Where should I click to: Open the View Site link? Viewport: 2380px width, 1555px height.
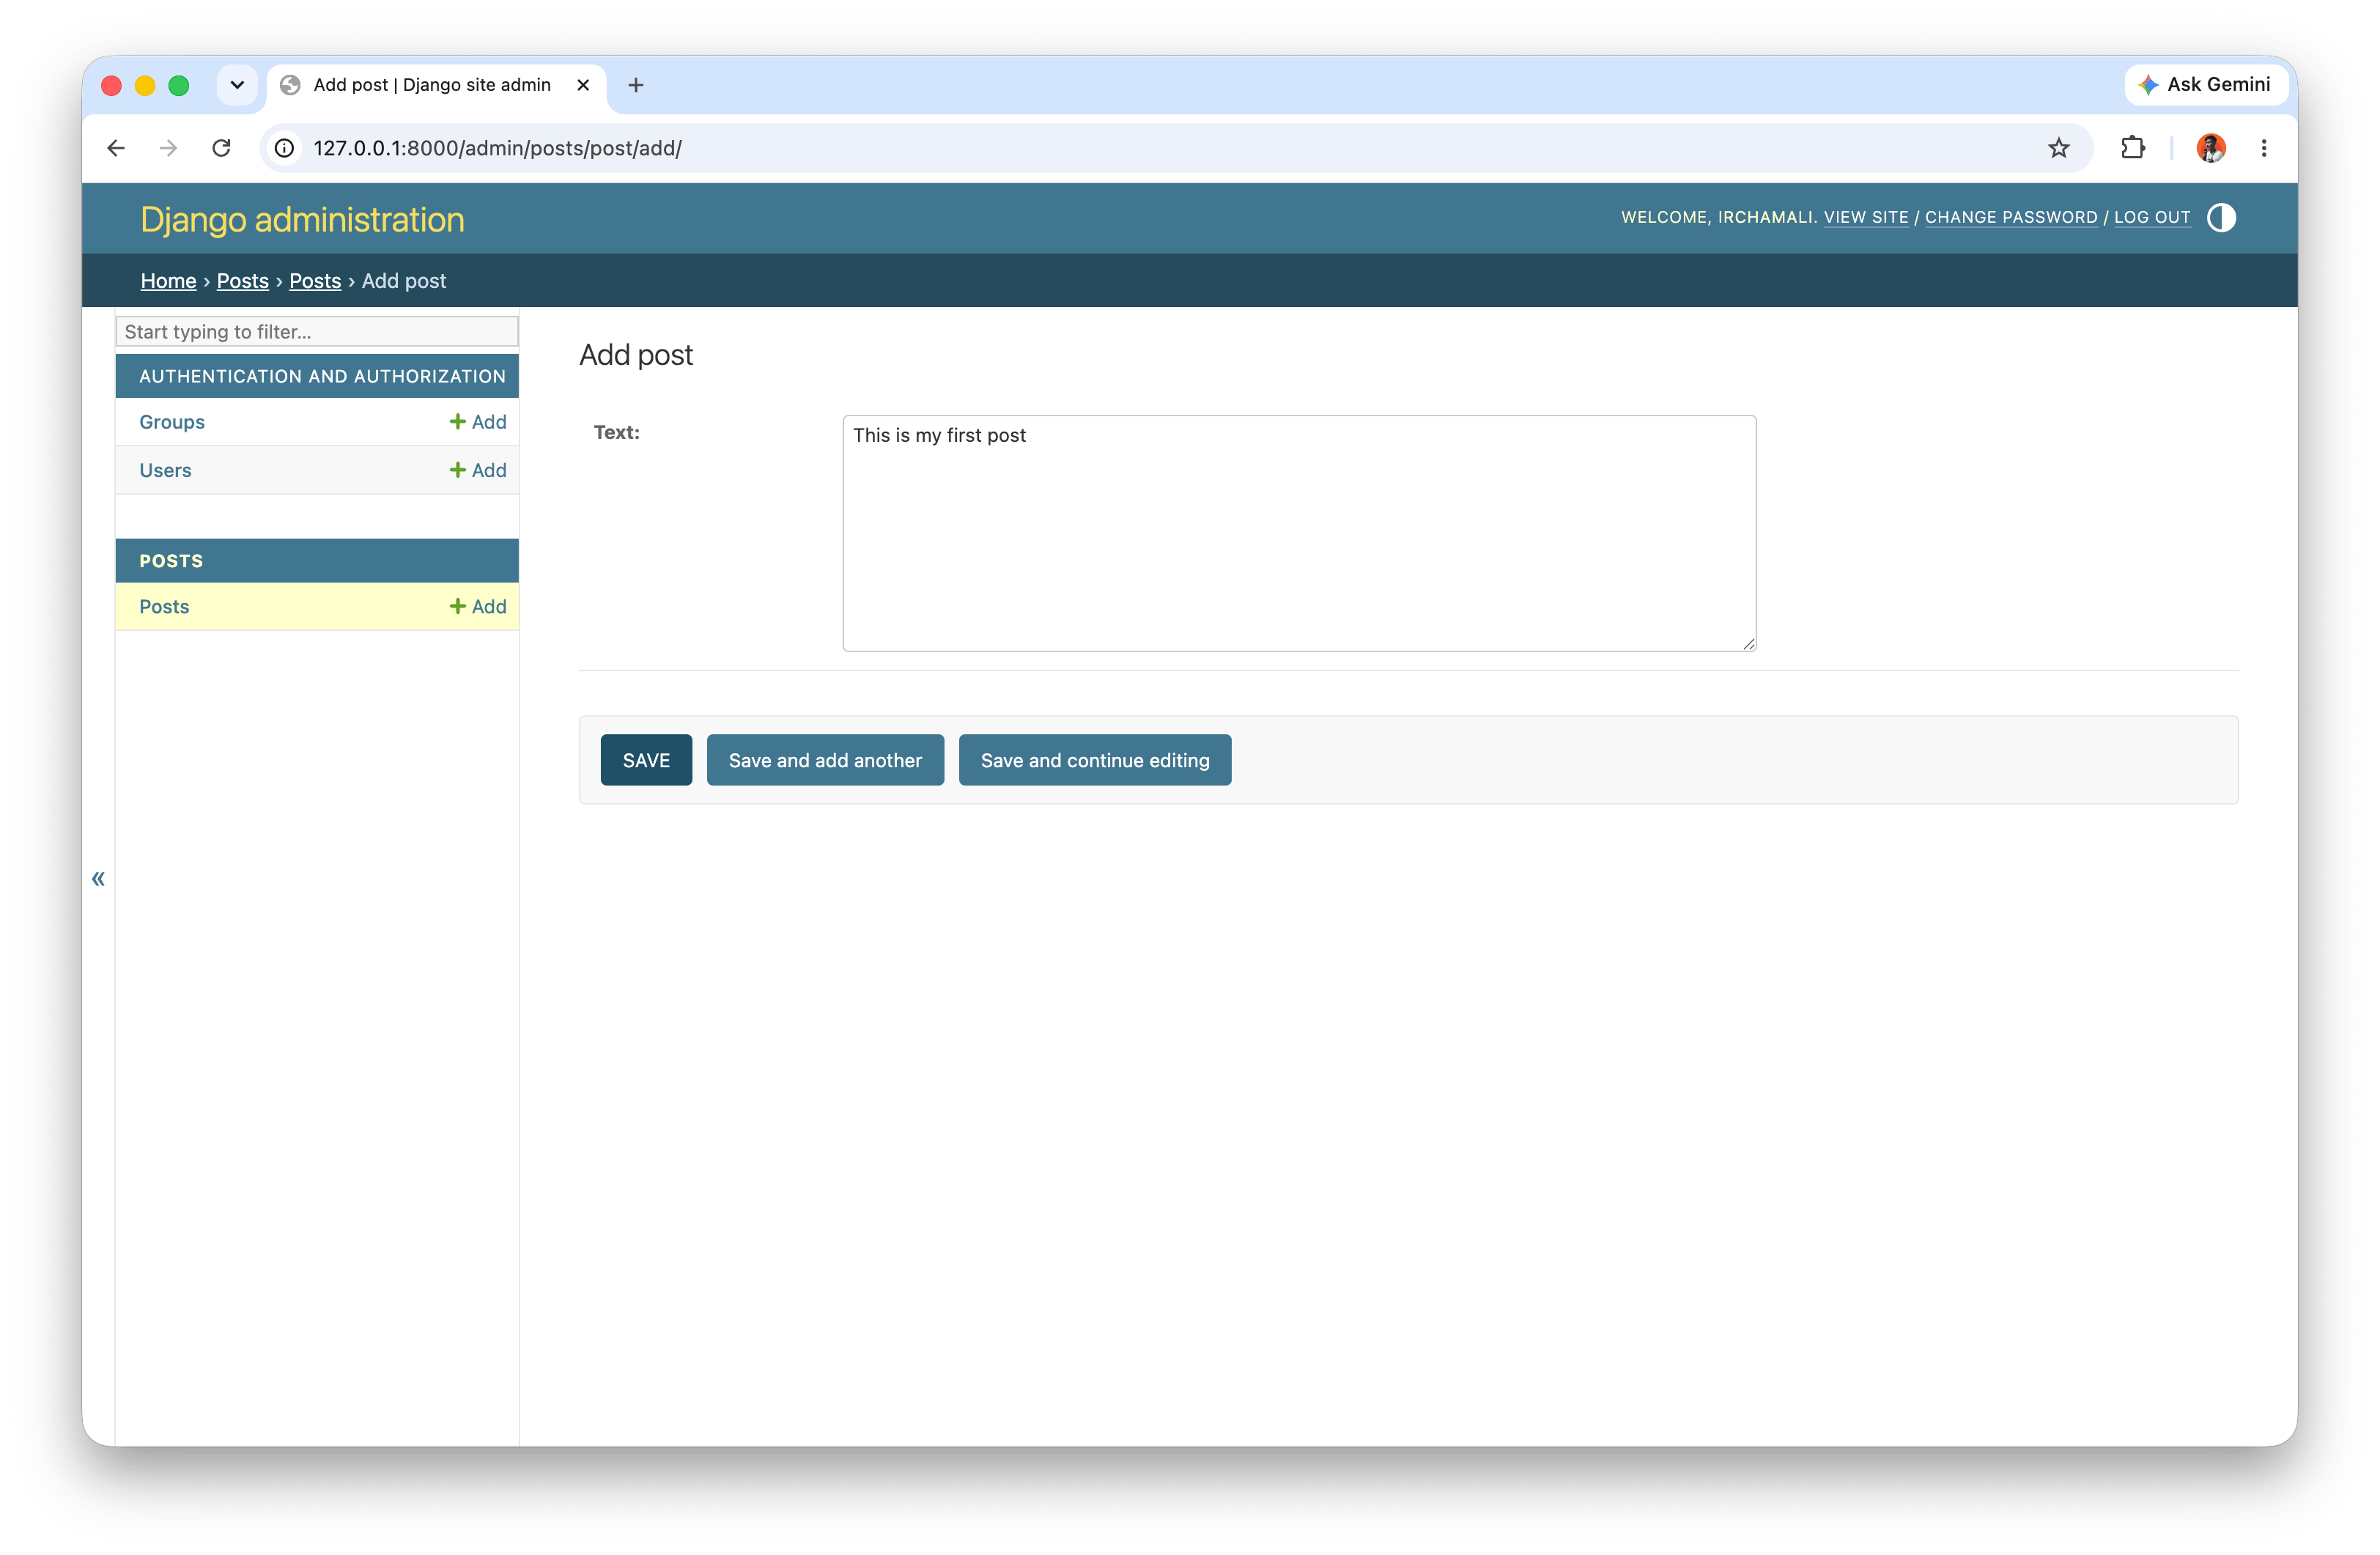(x=1866, y=217)
